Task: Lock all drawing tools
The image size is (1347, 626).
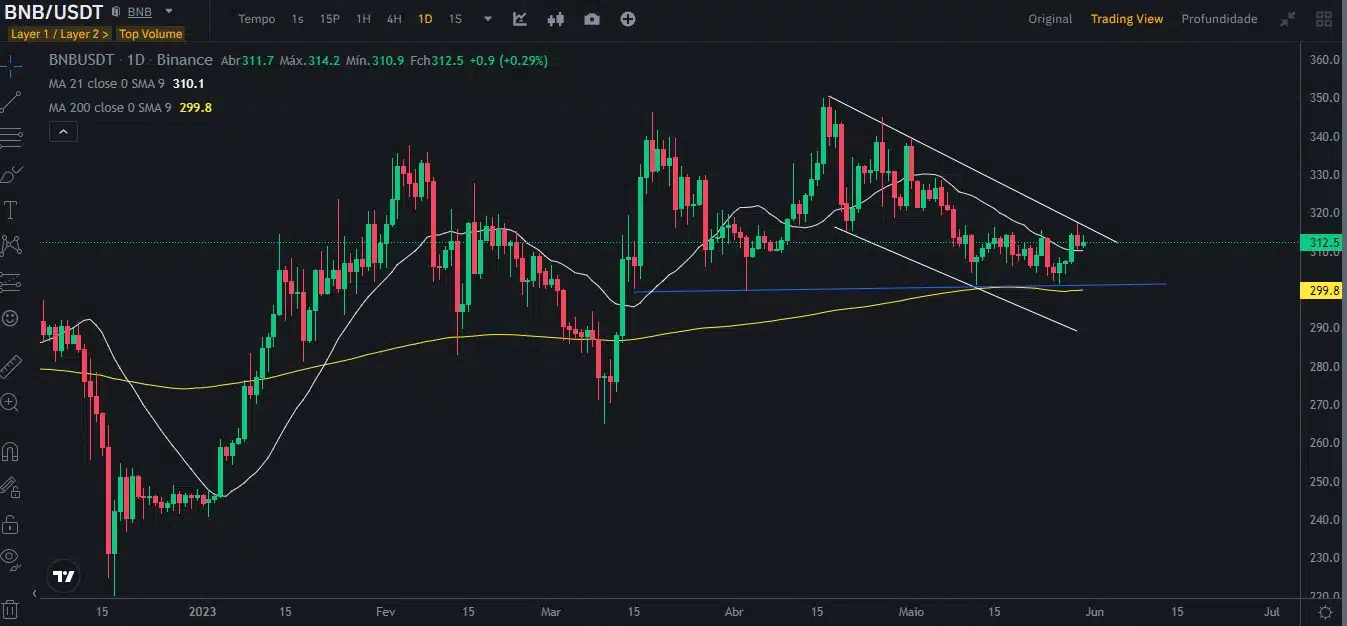Action: pos(10,524)
